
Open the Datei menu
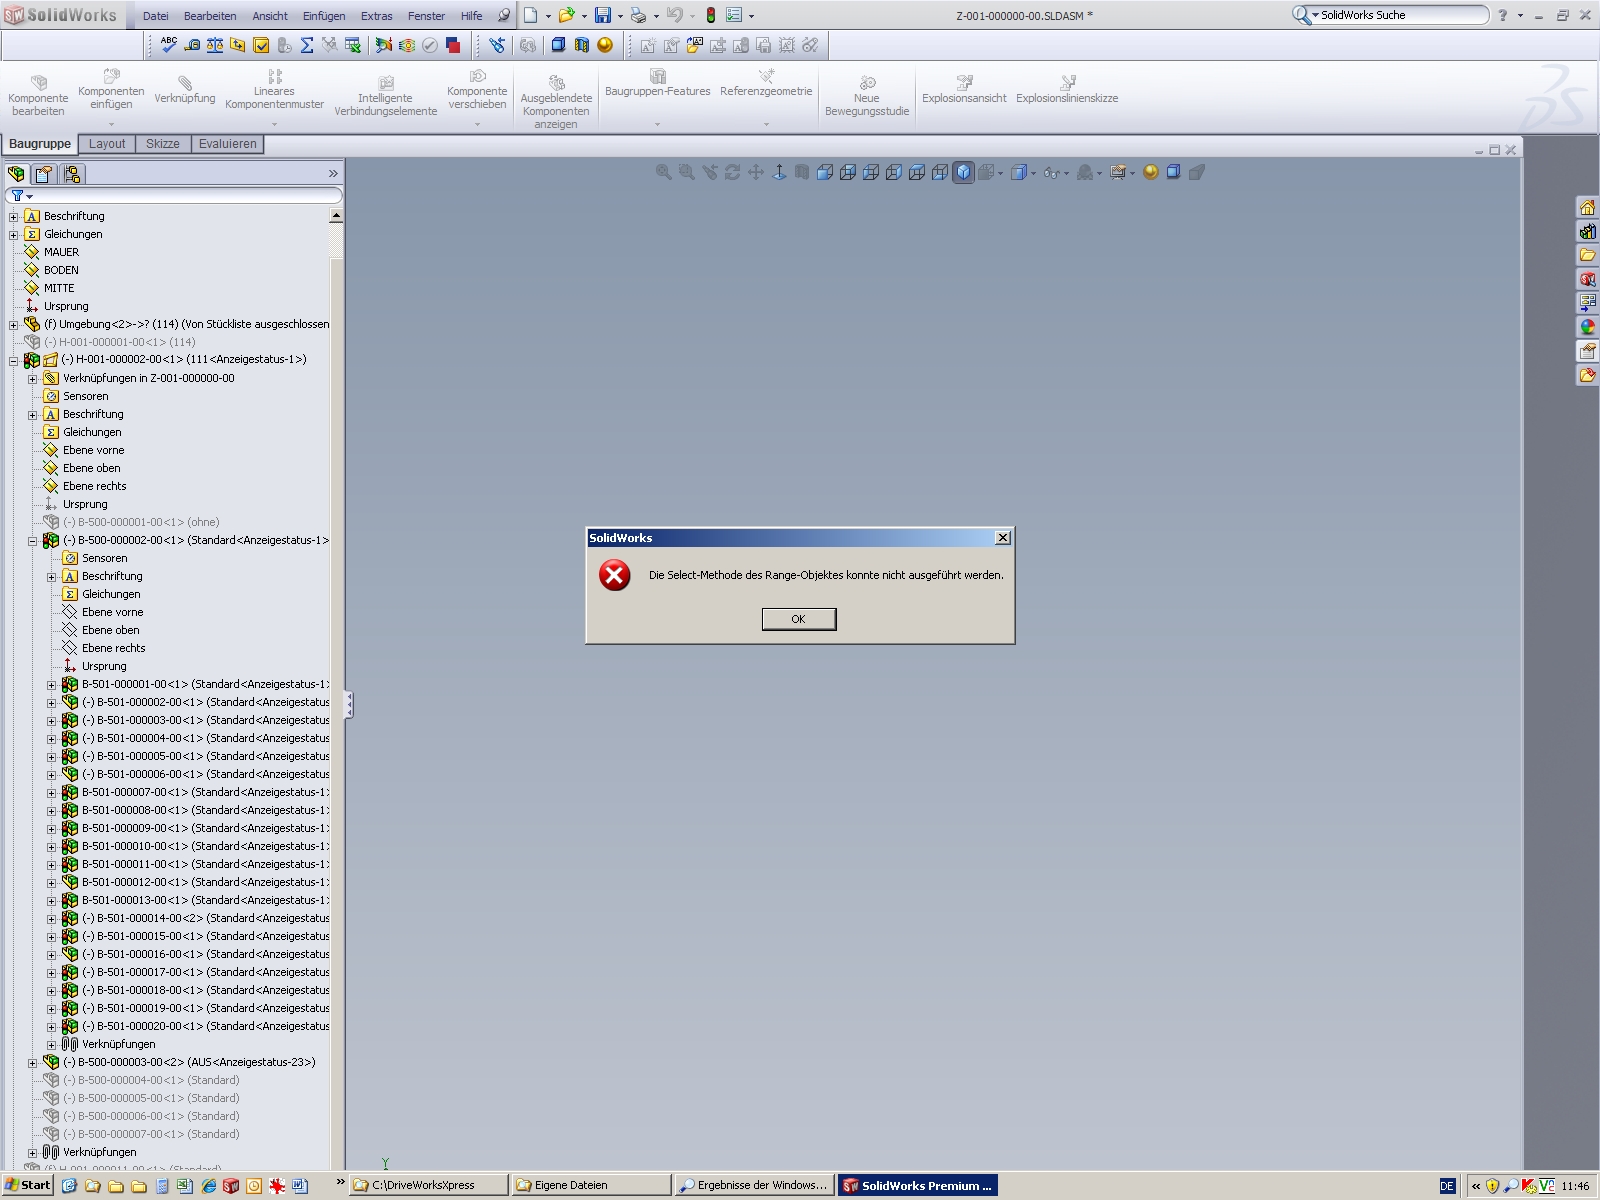(156, 16)
